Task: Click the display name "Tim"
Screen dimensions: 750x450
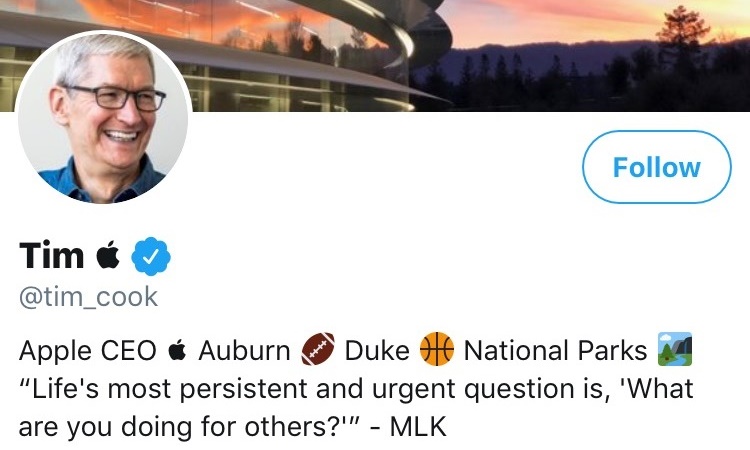Action: click(x=52, y=257)
